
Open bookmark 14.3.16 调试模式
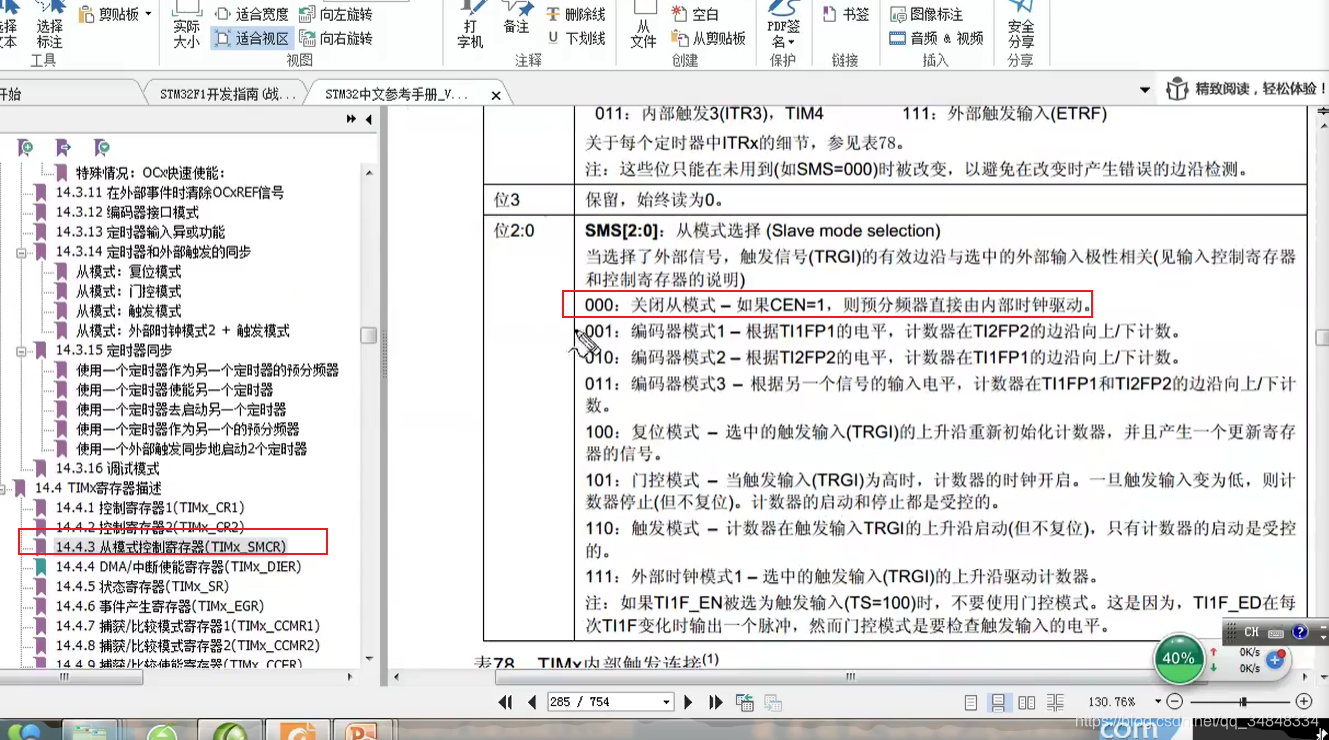107,468
